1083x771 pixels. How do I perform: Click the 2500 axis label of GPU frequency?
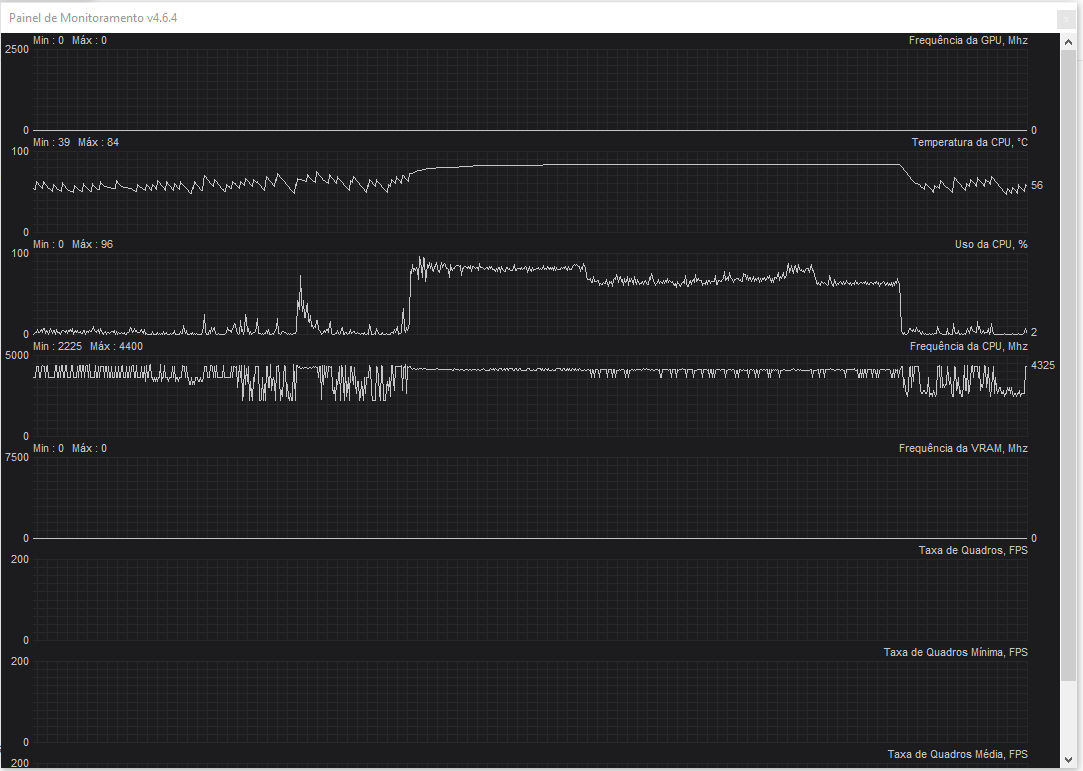click(x=17, y=50)
